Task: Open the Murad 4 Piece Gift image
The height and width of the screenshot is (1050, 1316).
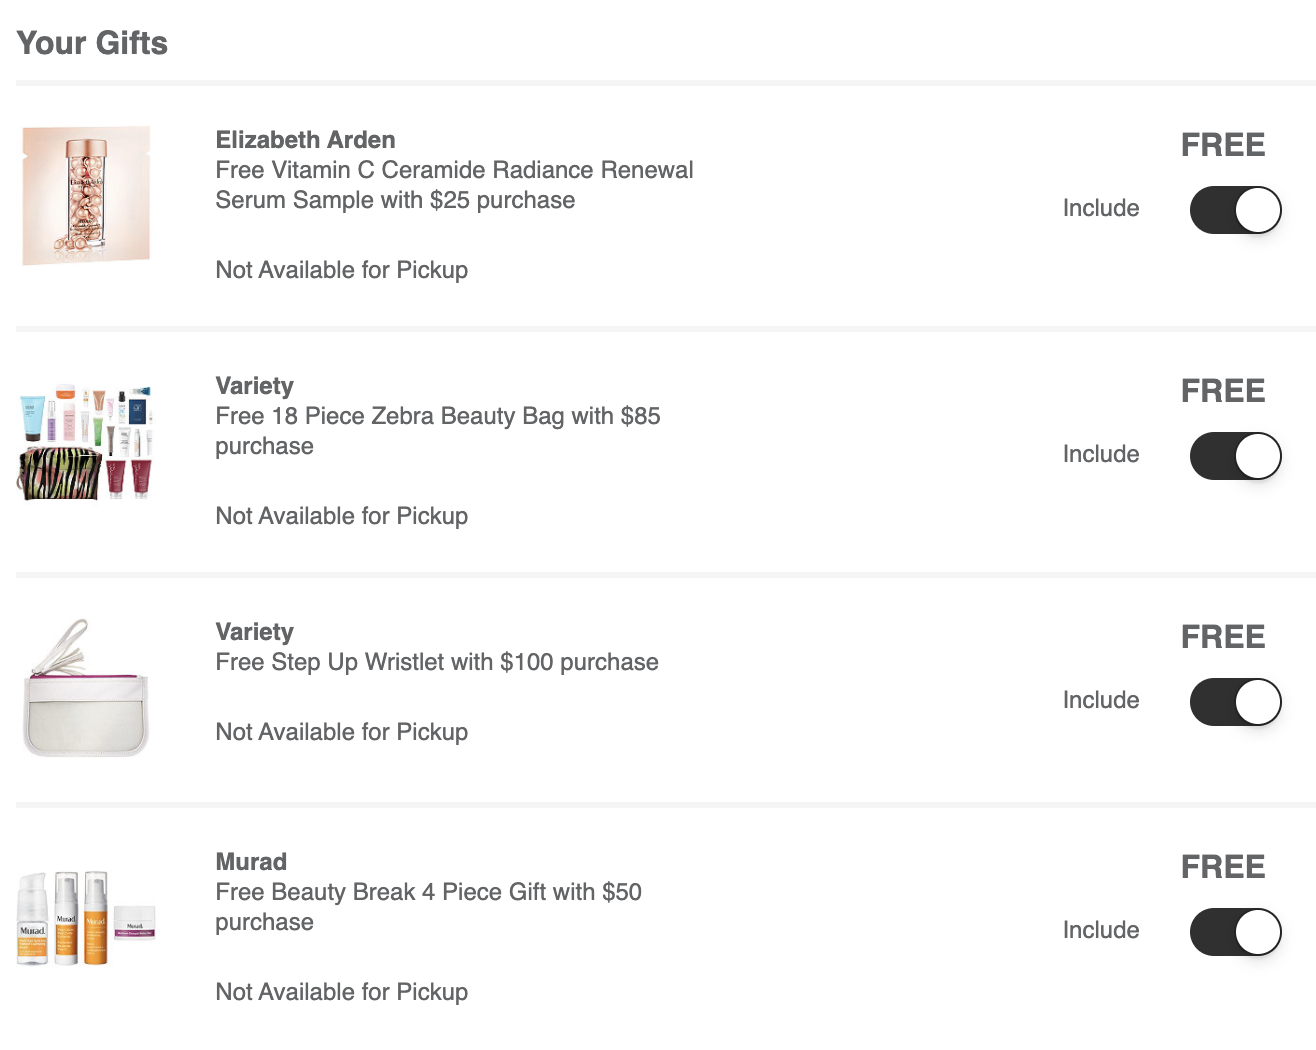Action: 86,918
